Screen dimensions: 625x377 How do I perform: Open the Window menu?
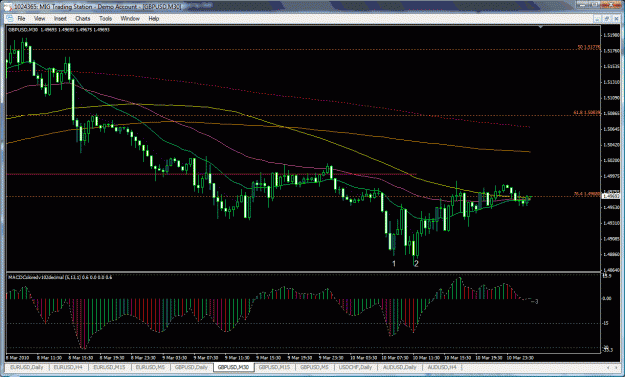130,18
